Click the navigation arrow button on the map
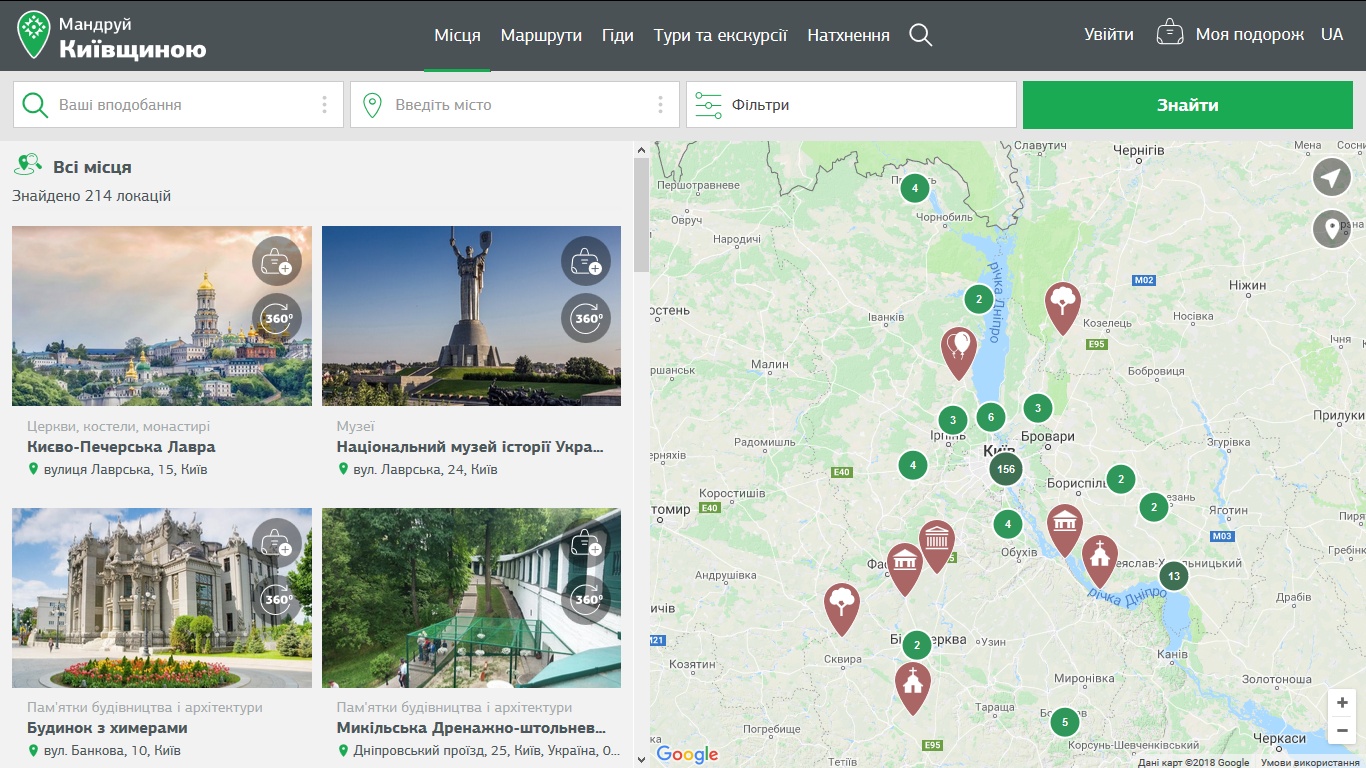Screen dimensions: 1366x768 [x=1331, y=178]
